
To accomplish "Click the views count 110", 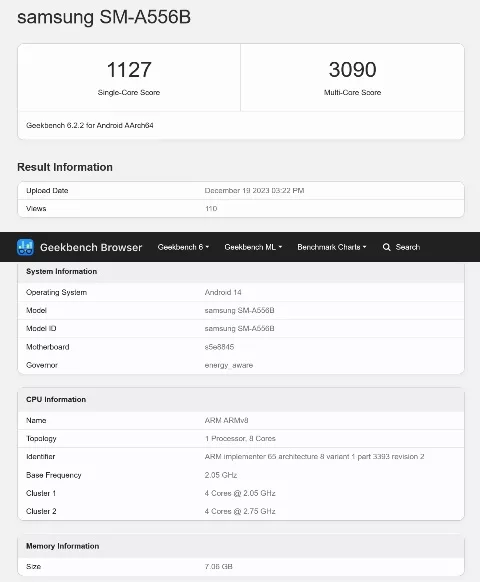I will click(x=211, y=209).
